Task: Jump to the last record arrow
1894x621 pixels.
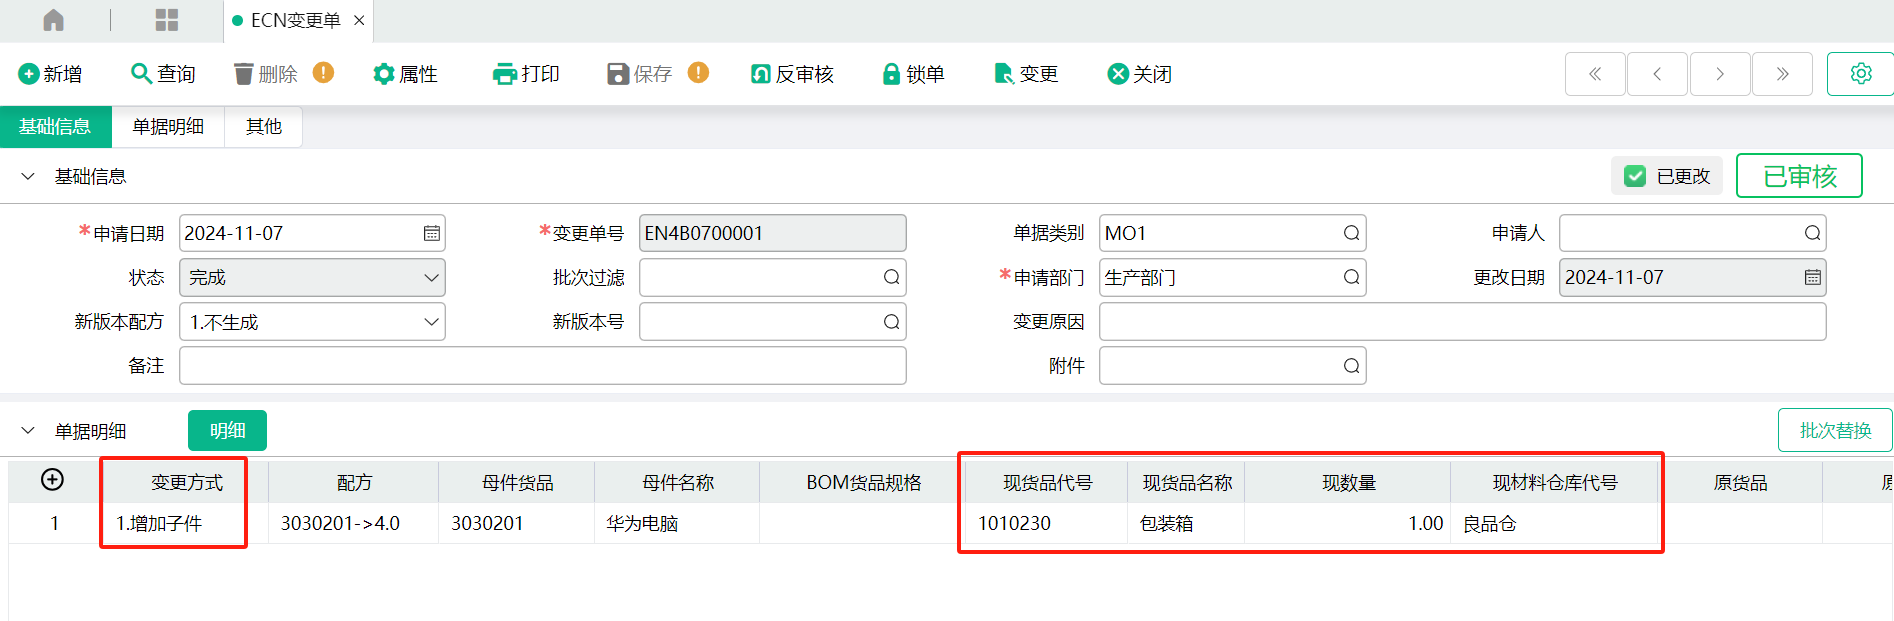Action: click(1782, 74)
